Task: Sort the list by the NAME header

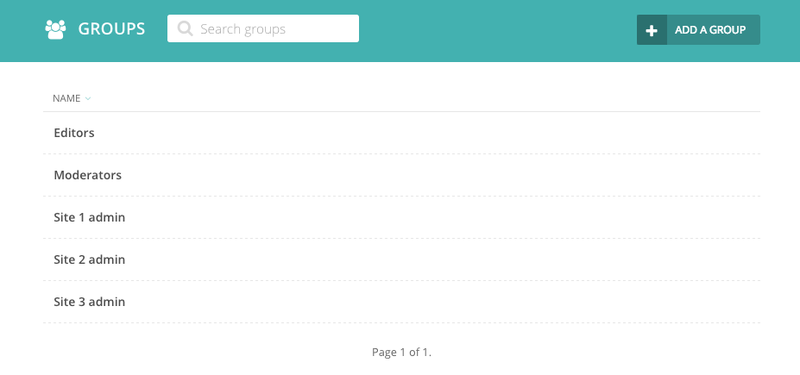Action: coord(66,98)
